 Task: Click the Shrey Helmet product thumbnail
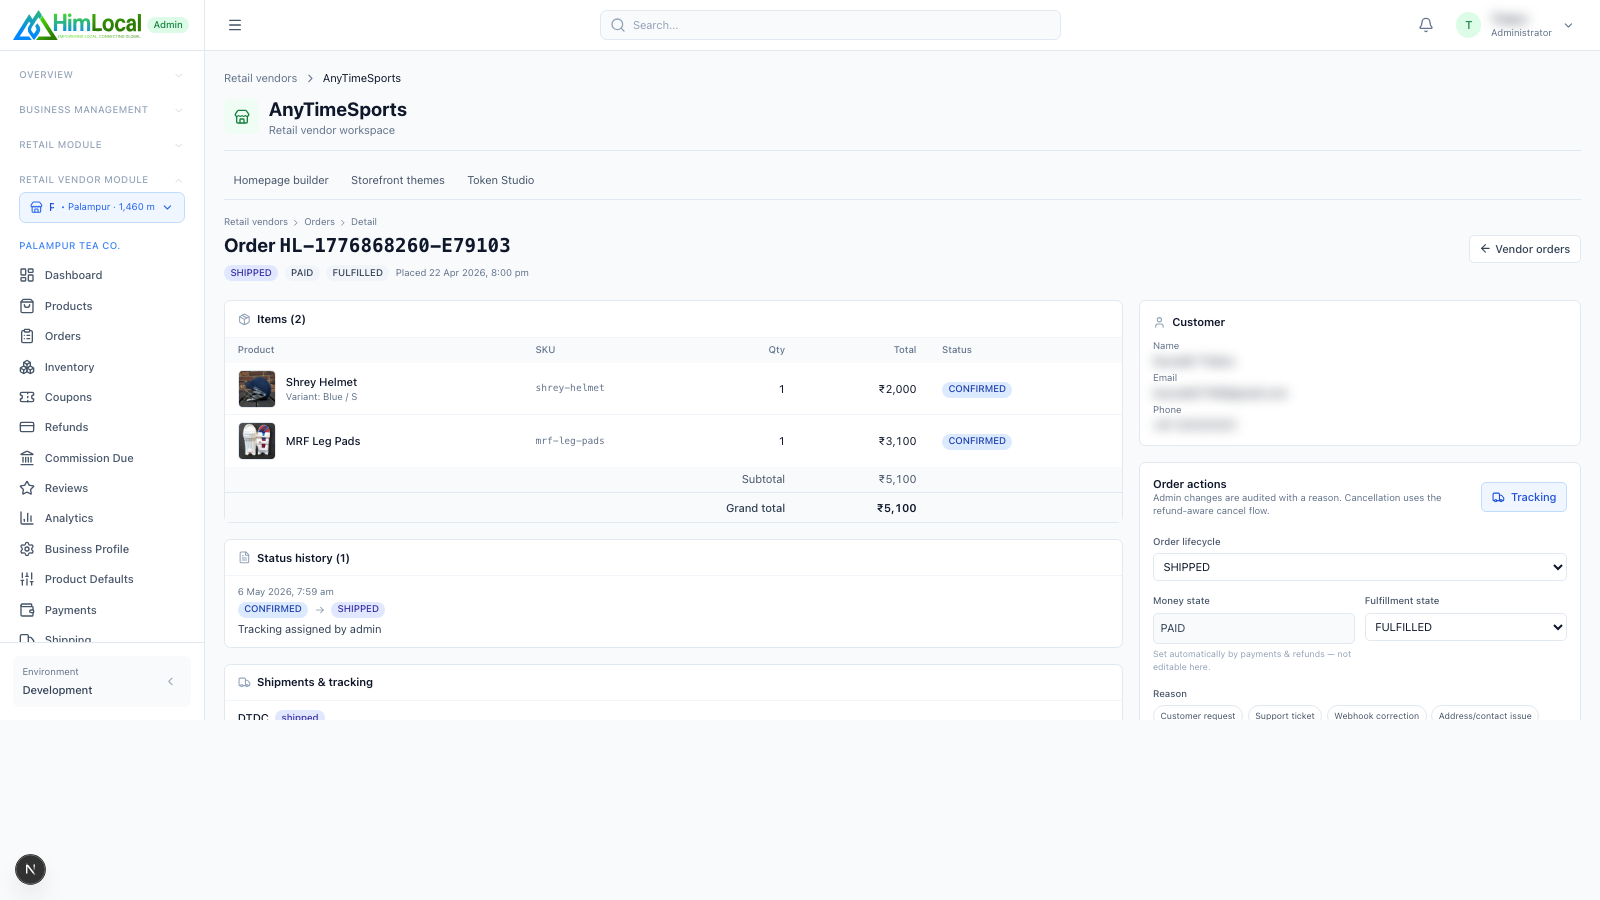(x=257, y=389)
